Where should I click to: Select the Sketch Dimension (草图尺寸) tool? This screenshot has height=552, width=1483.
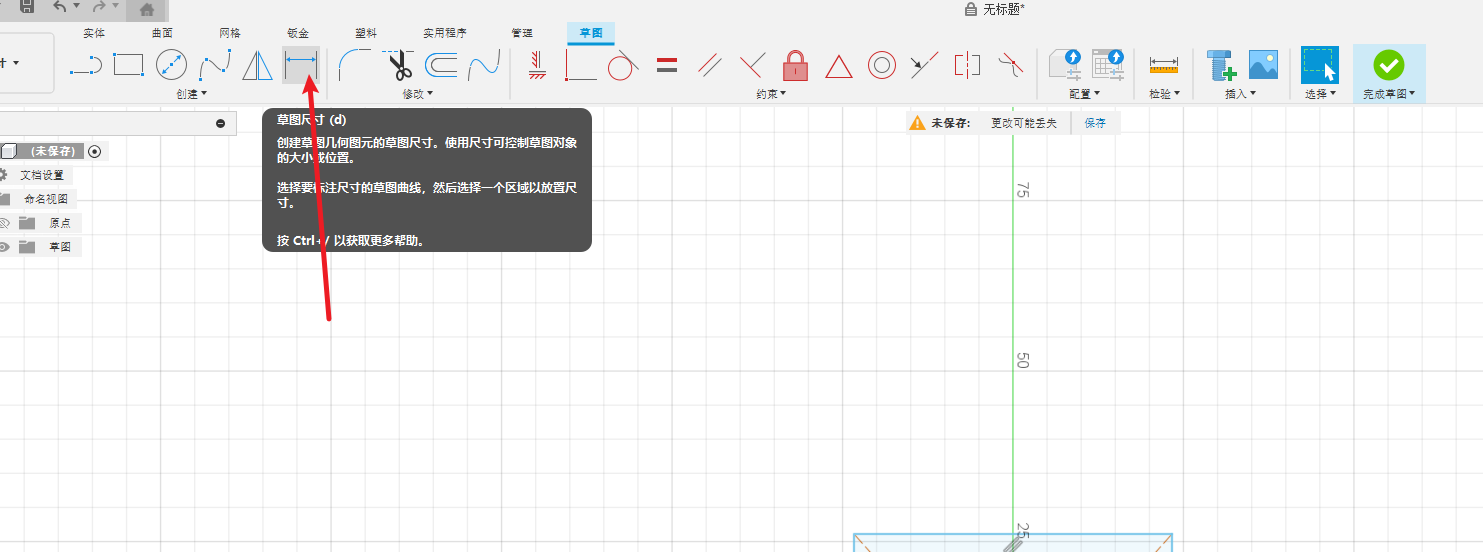point(301,65)
